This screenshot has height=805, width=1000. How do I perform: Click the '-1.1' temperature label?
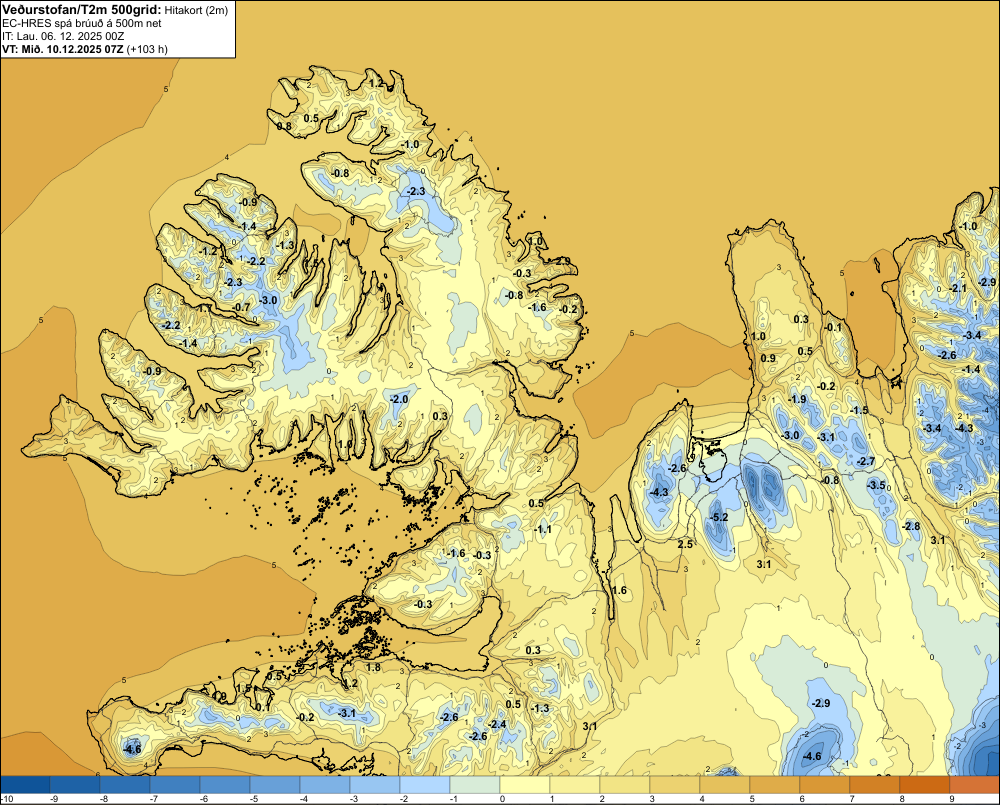click(x=542, y=530)
